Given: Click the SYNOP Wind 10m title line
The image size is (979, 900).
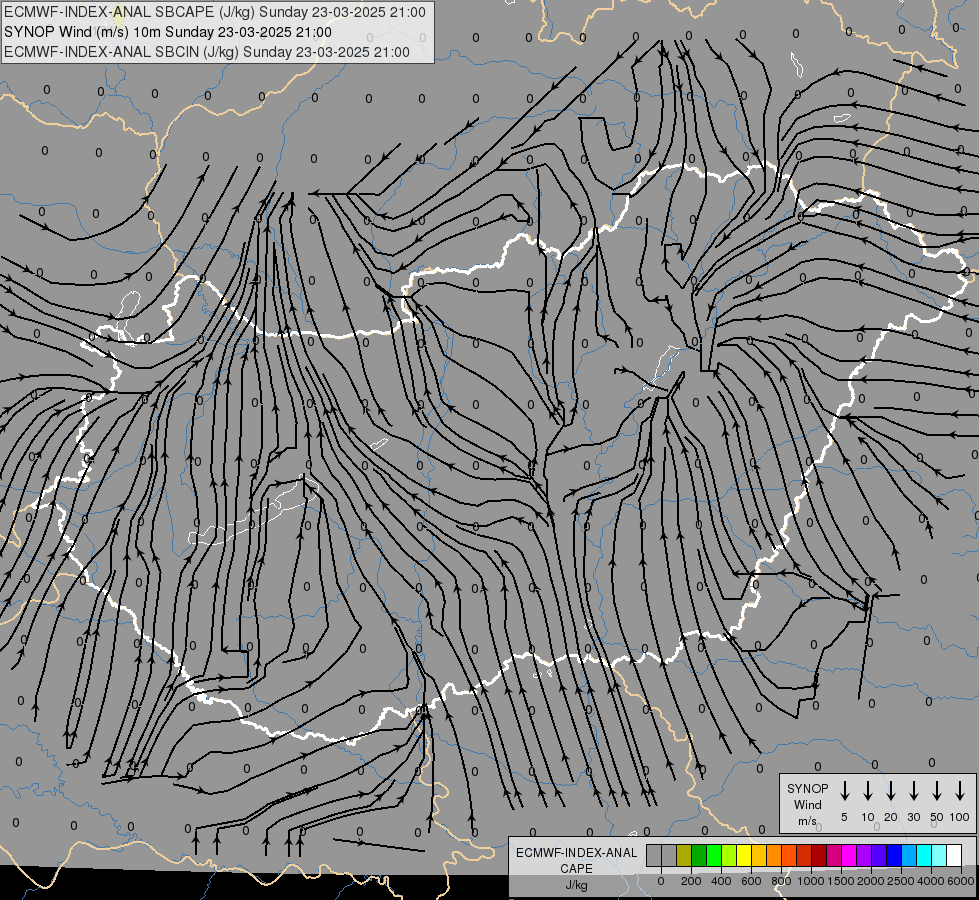Looking at the screenshot, I should (168, 32).
